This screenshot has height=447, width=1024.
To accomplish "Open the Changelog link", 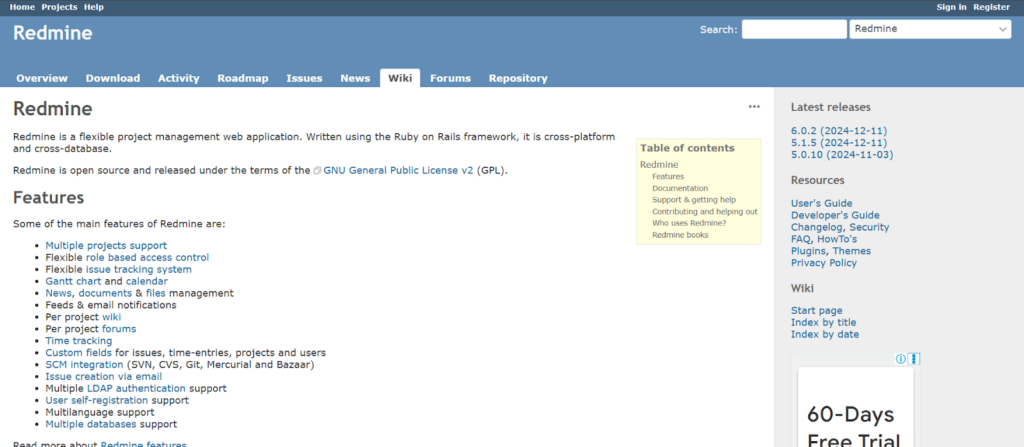I will coord(818,227).
